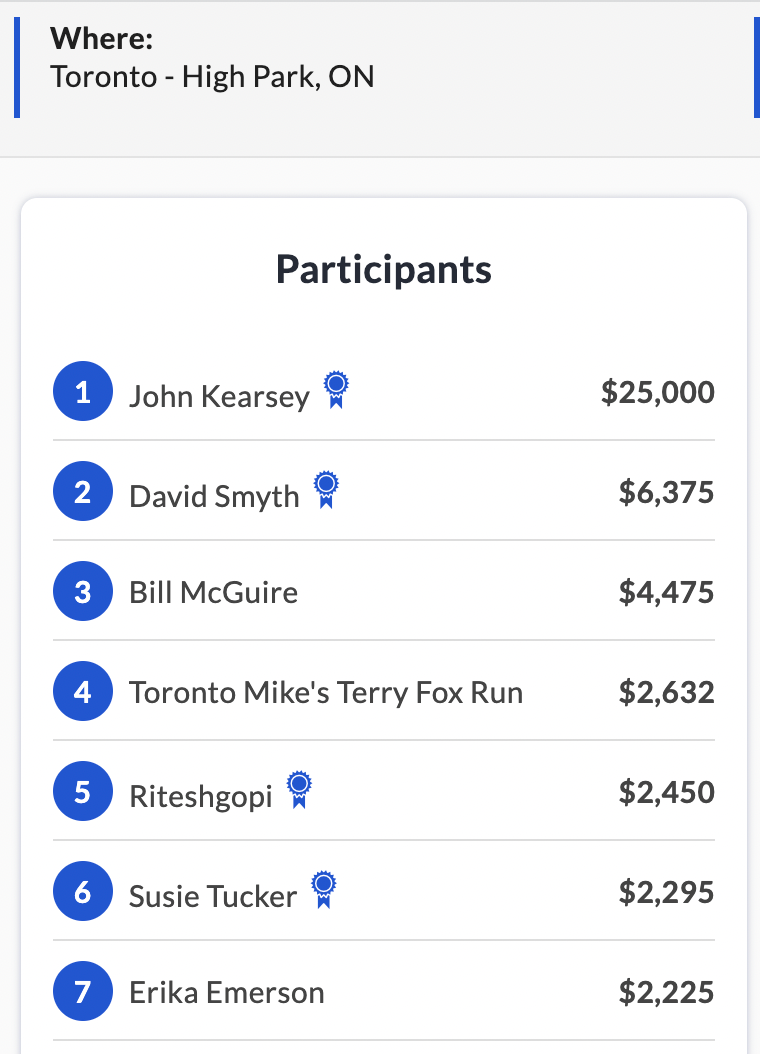Open David Smyth's participant page
Image resolution: width=760 pixels, height=1054 pixels.
[x=214, y=496]
